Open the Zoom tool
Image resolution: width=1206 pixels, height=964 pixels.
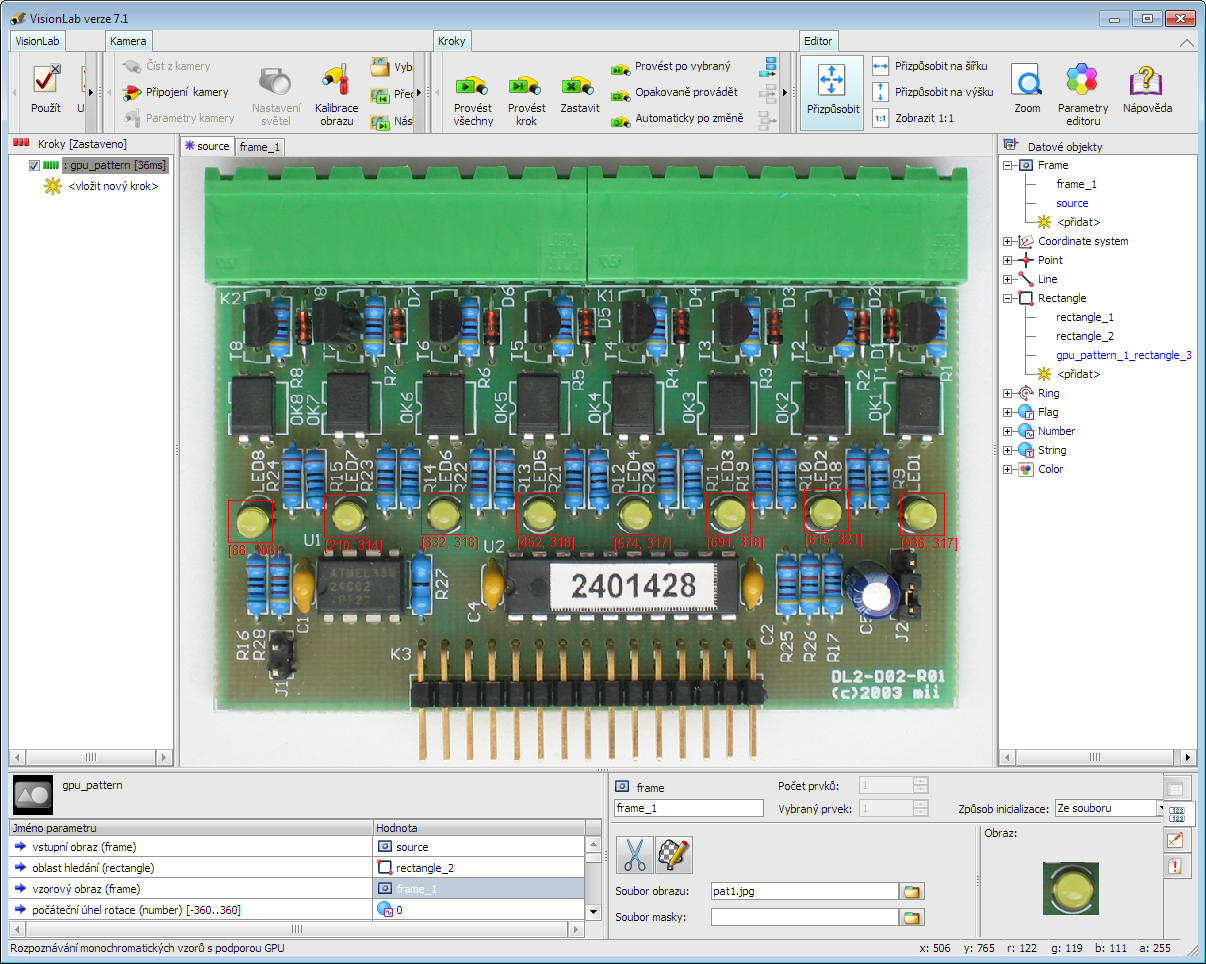pyautogui.click(x=1026, y=81)
